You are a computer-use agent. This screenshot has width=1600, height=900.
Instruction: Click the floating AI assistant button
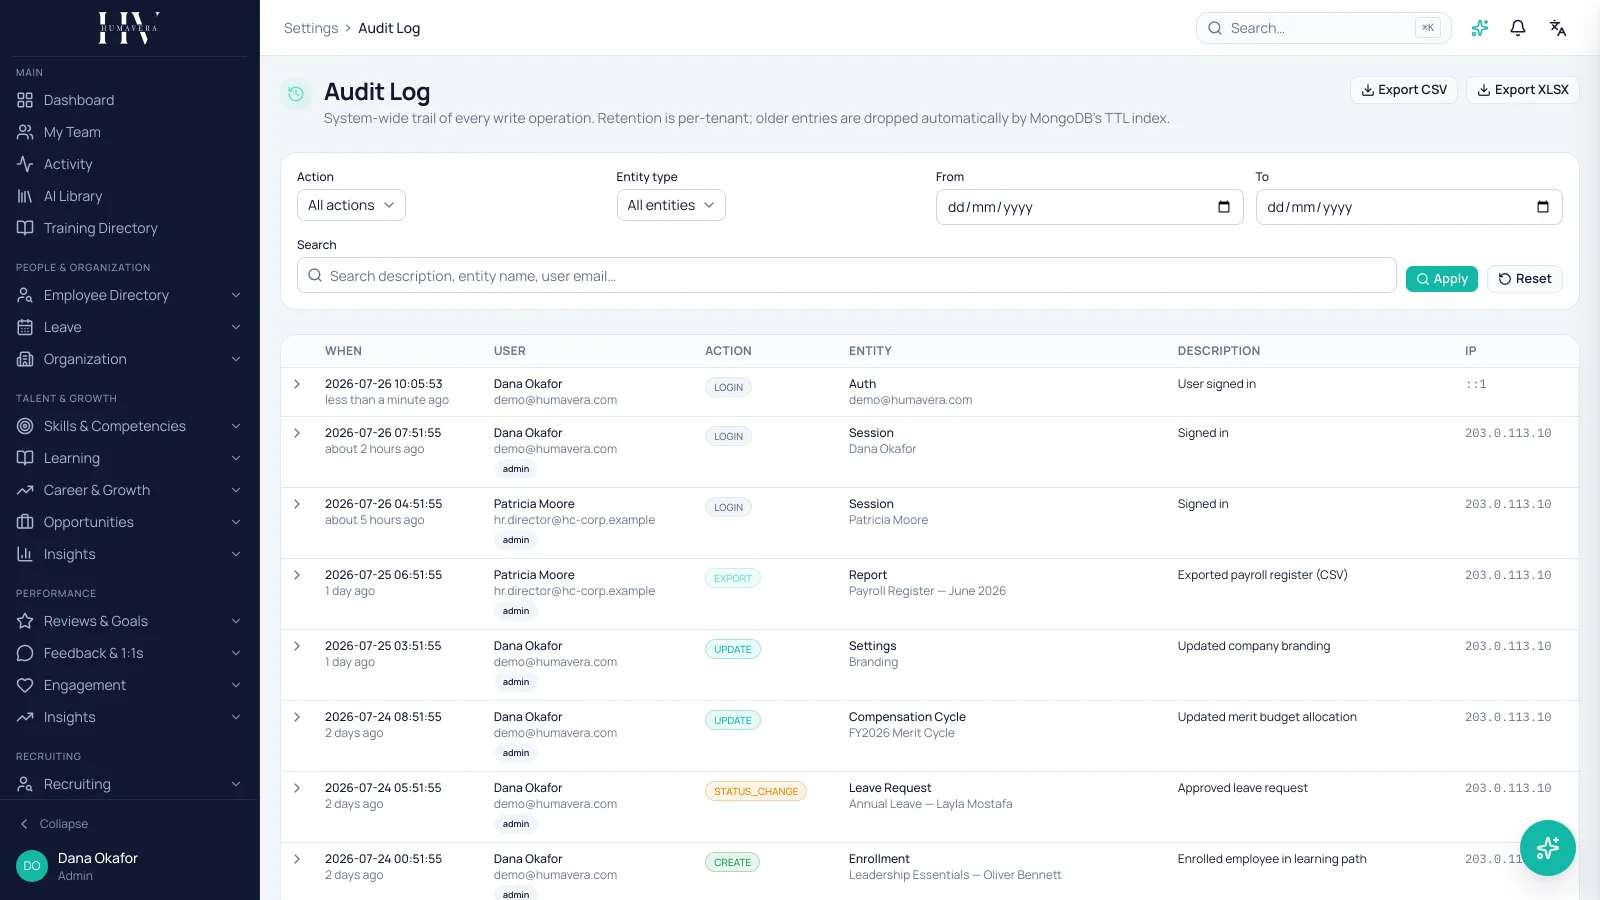[x=1548, y=848]
